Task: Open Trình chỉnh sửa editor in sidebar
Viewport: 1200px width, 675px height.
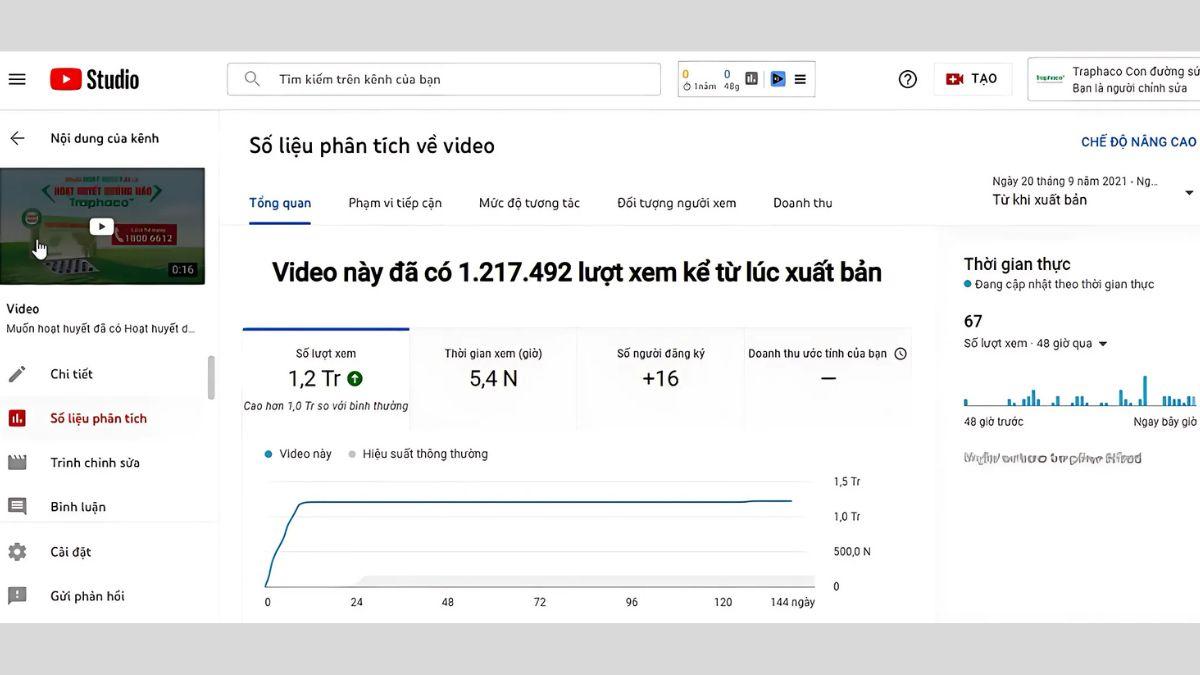Action: (x=94, y=463)
